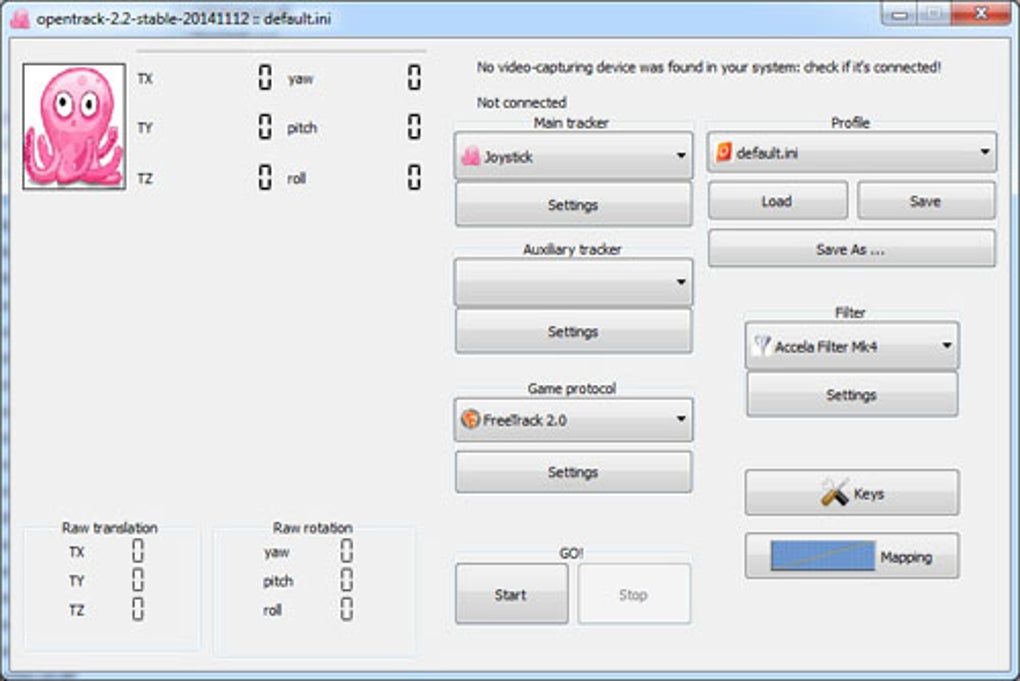Click the Load profile button
Viewport: 1020px width, 681px height.
(x=777, y=201)
